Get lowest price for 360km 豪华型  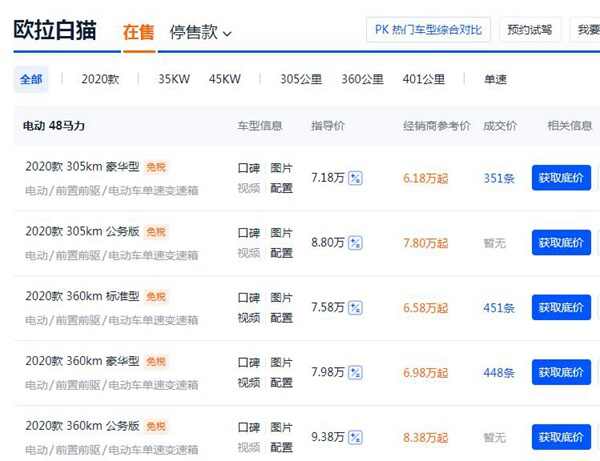pos(561,372)
